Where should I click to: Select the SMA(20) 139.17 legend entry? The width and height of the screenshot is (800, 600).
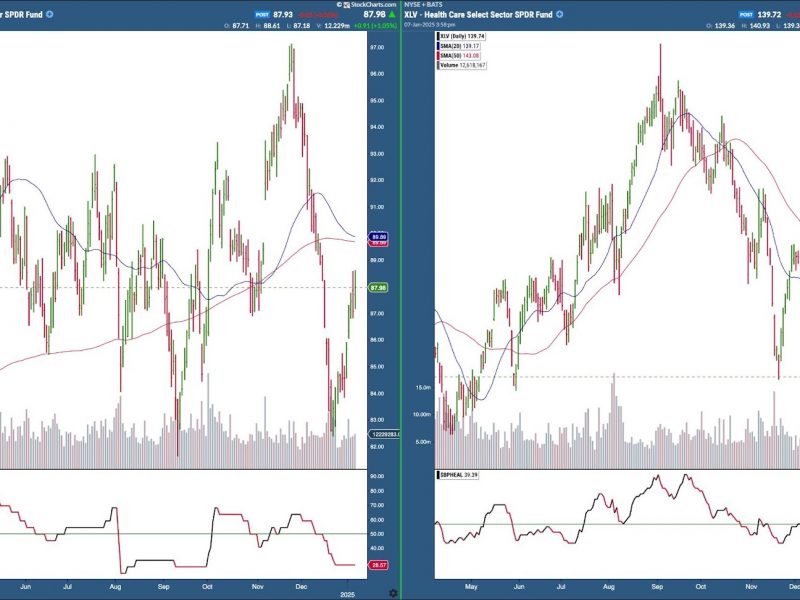click(x=459, y=46)
